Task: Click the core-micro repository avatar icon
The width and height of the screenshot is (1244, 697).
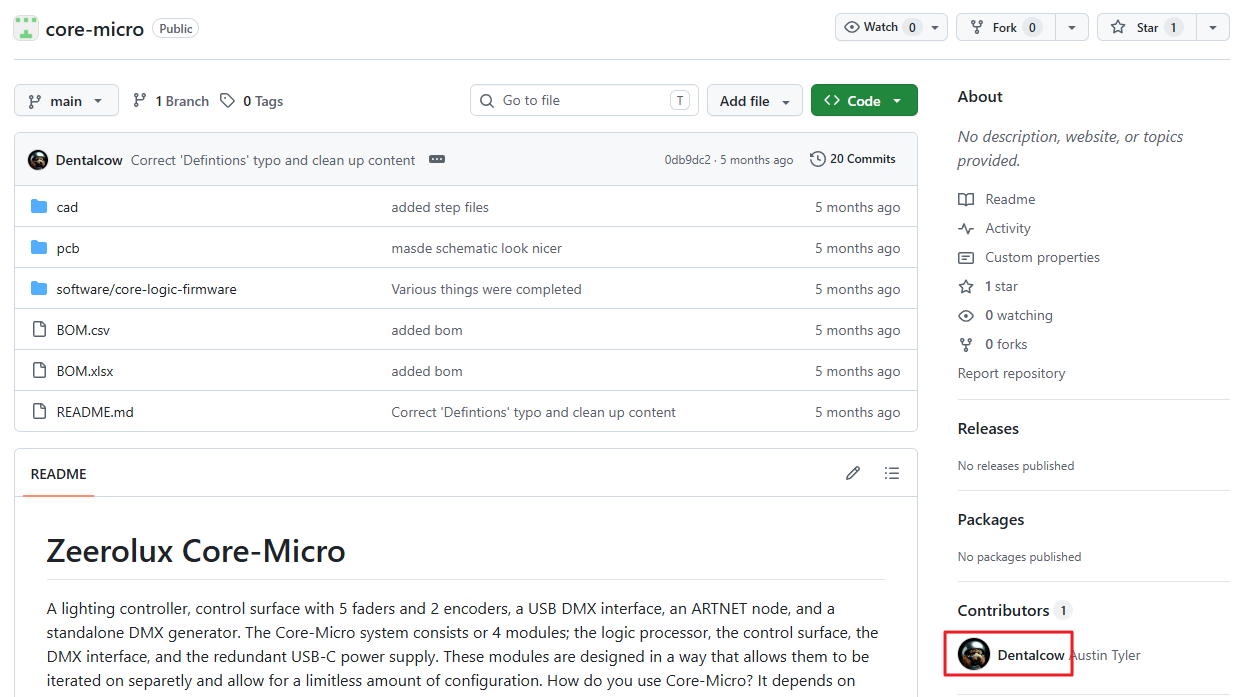Action: pyautogui.click(x=26, y=28)
